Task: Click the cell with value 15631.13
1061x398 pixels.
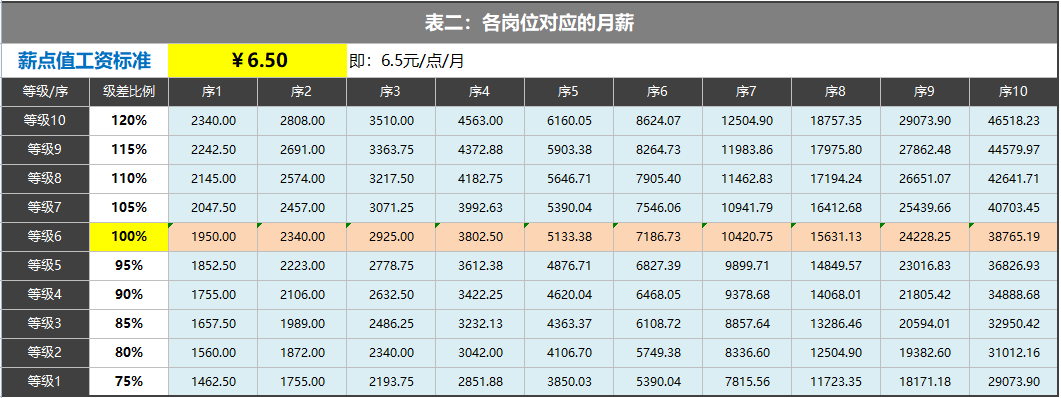Action: point(836,237)
